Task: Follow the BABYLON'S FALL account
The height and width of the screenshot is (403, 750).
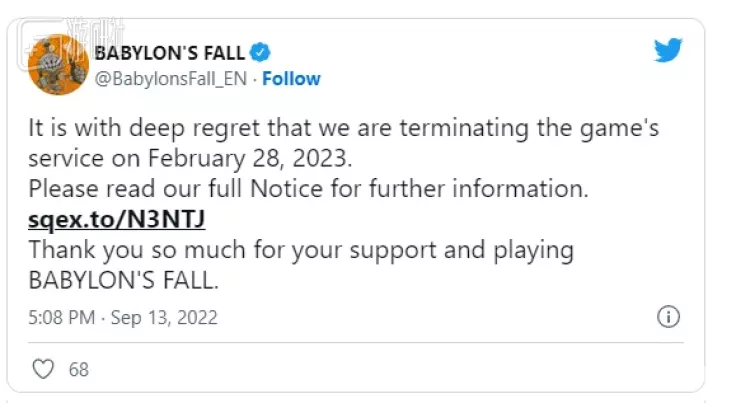Action: coord(291,78)
